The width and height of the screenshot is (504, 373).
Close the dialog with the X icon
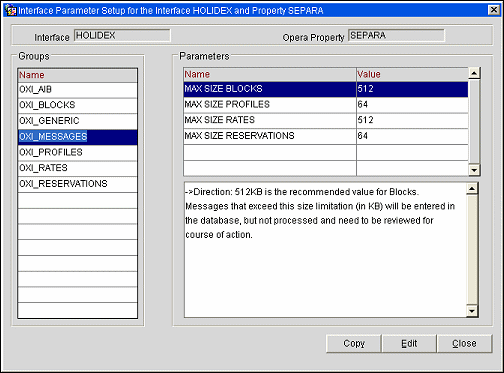494,10
